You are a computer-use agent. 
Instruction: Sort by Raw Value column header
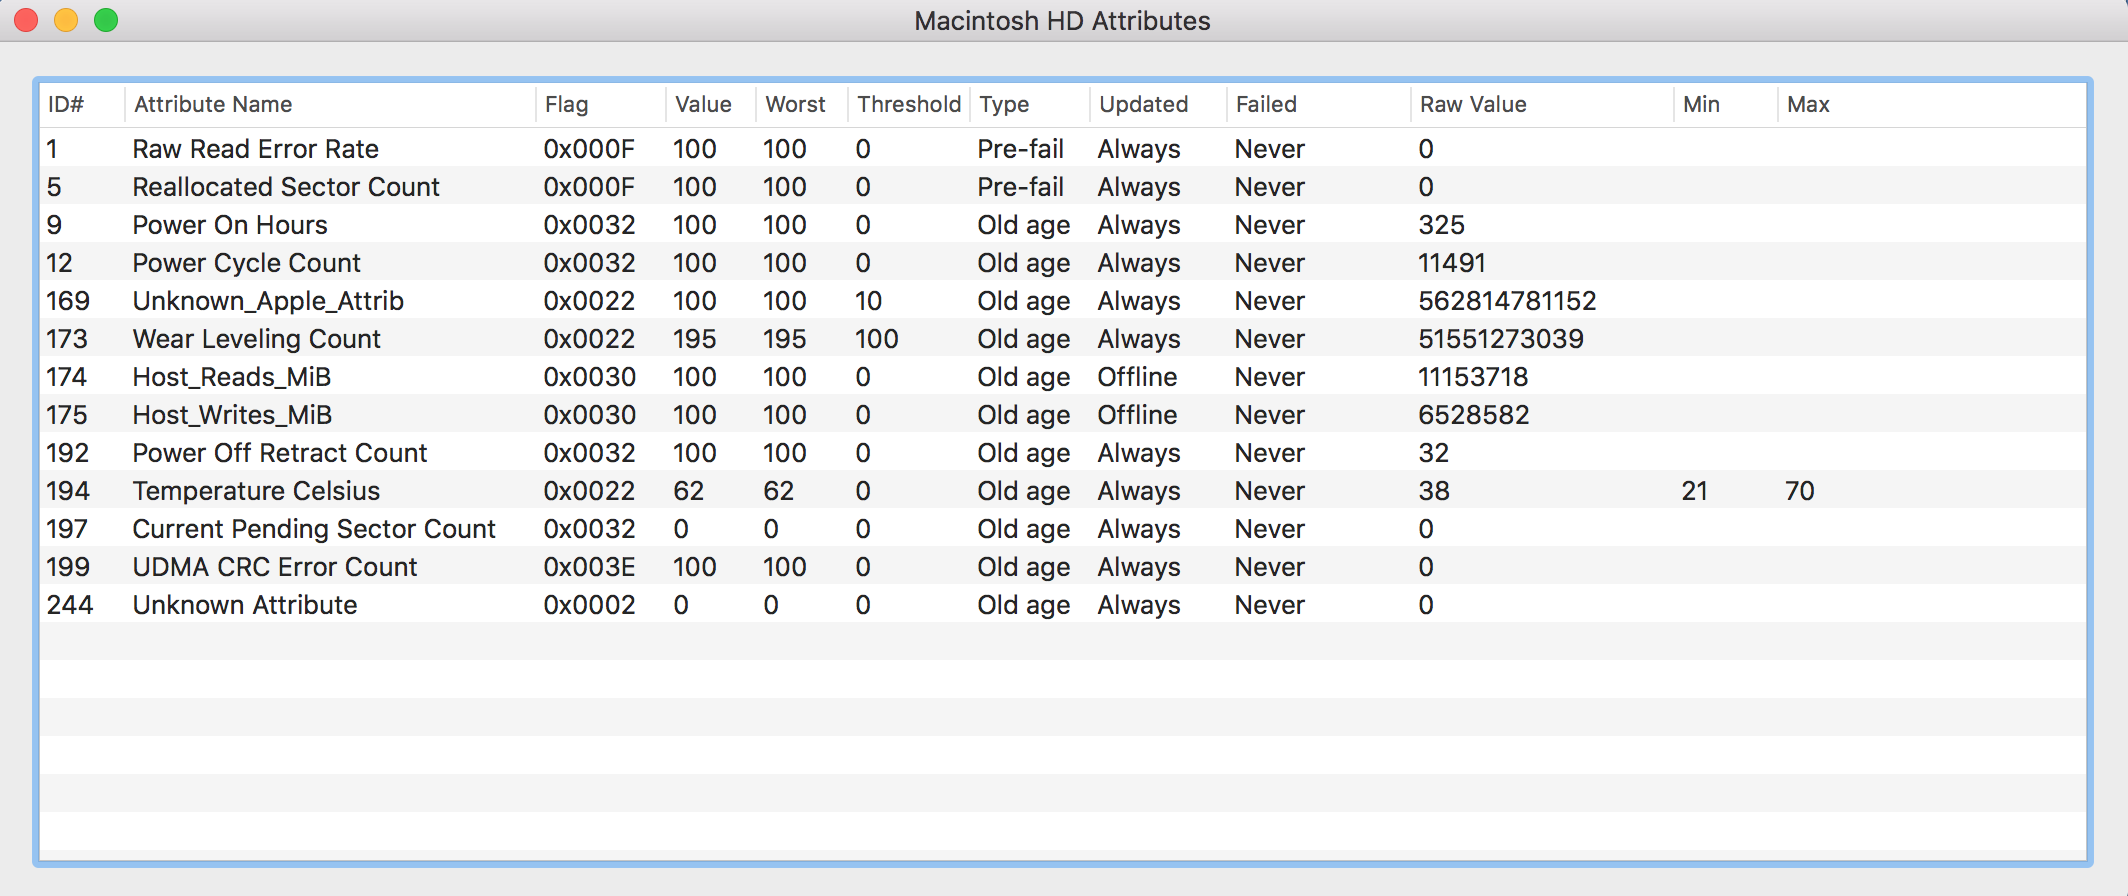1542,104
